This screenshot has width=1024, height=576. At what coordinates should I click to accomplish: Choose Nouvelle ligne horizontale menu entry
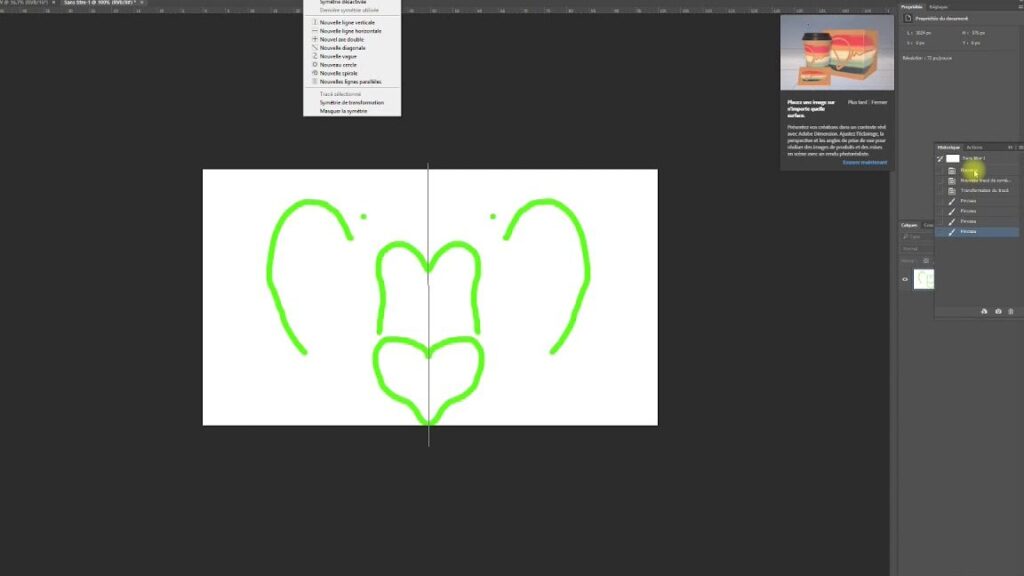(352, 31)
